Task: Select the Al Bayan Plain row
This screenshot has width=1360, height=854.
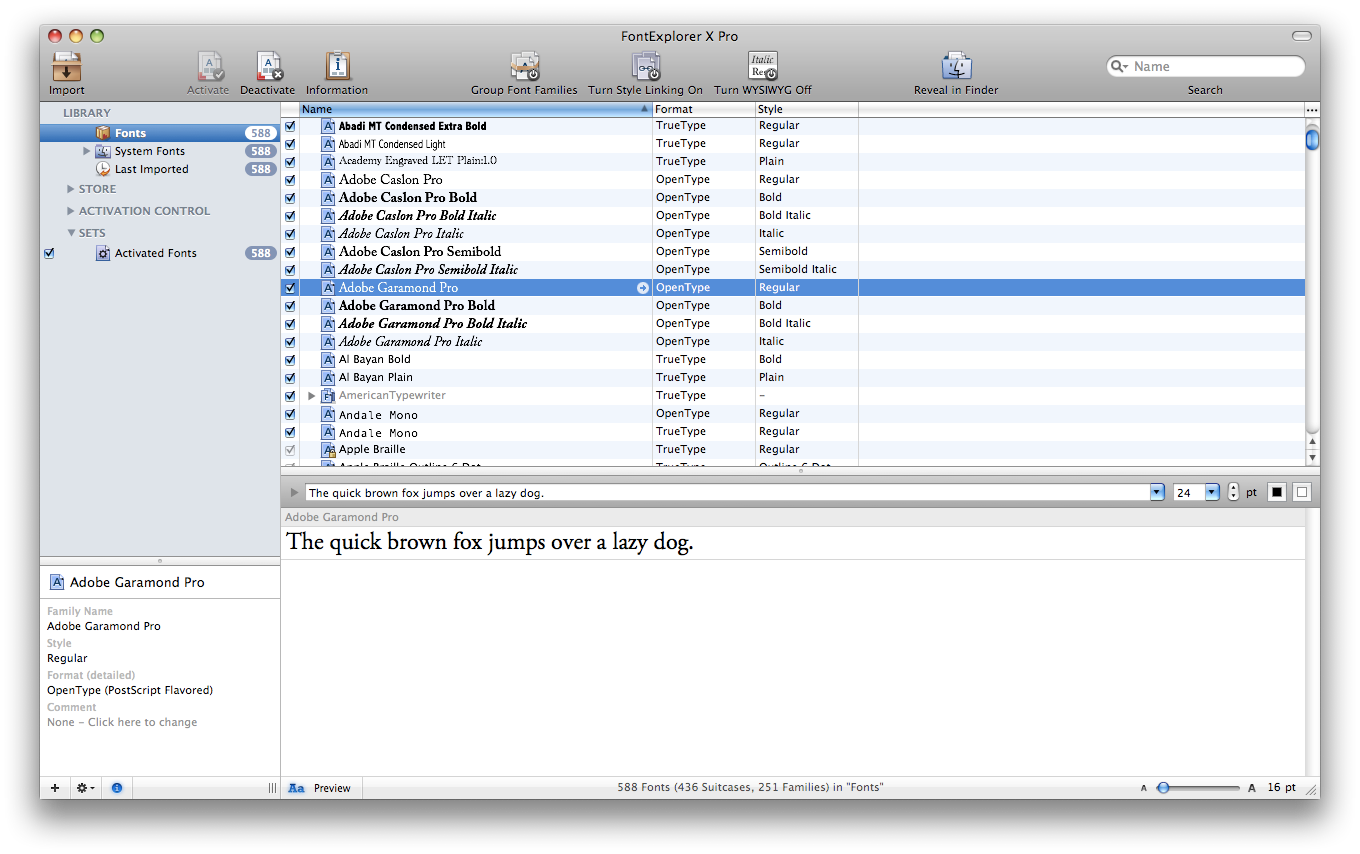Action: pos(792,377)
